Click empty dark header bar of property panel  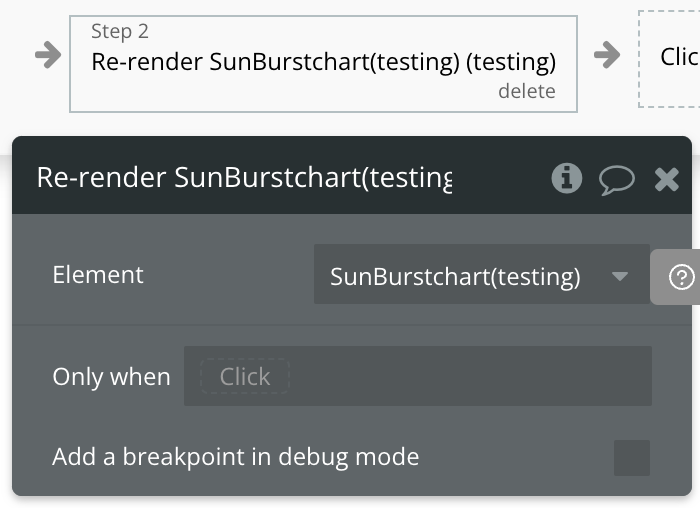tap(500, 178)
